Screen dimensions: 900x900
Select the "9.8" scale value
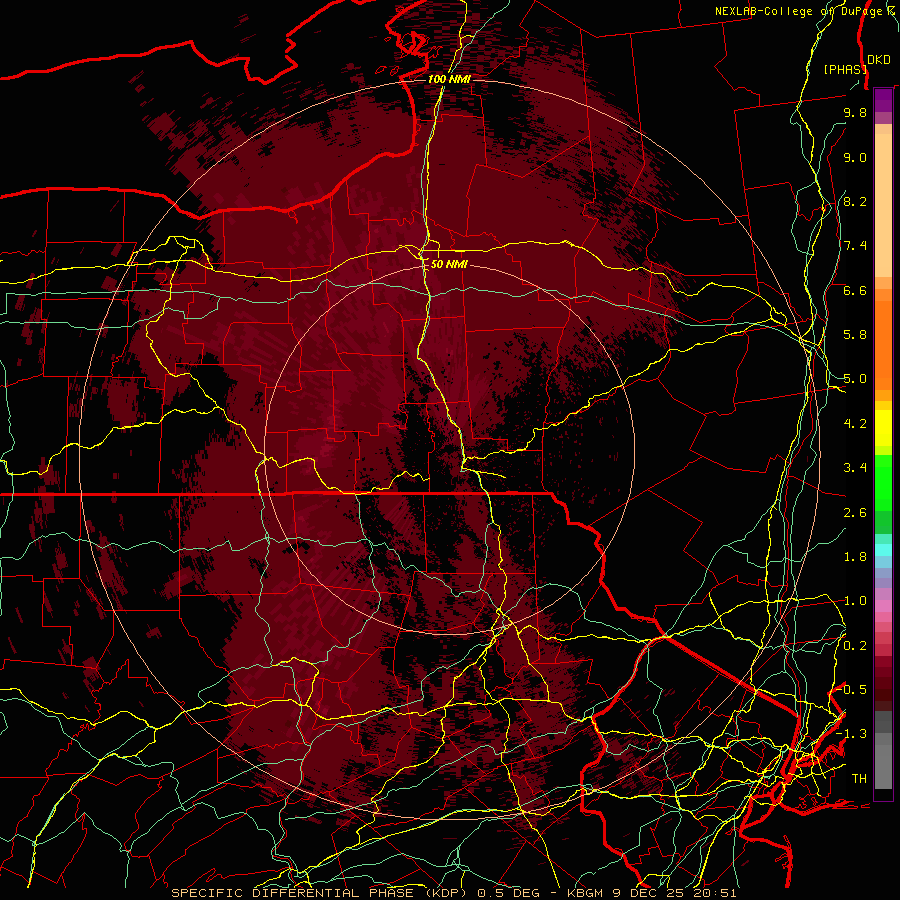pyautogui.click(x=855, y=112)
